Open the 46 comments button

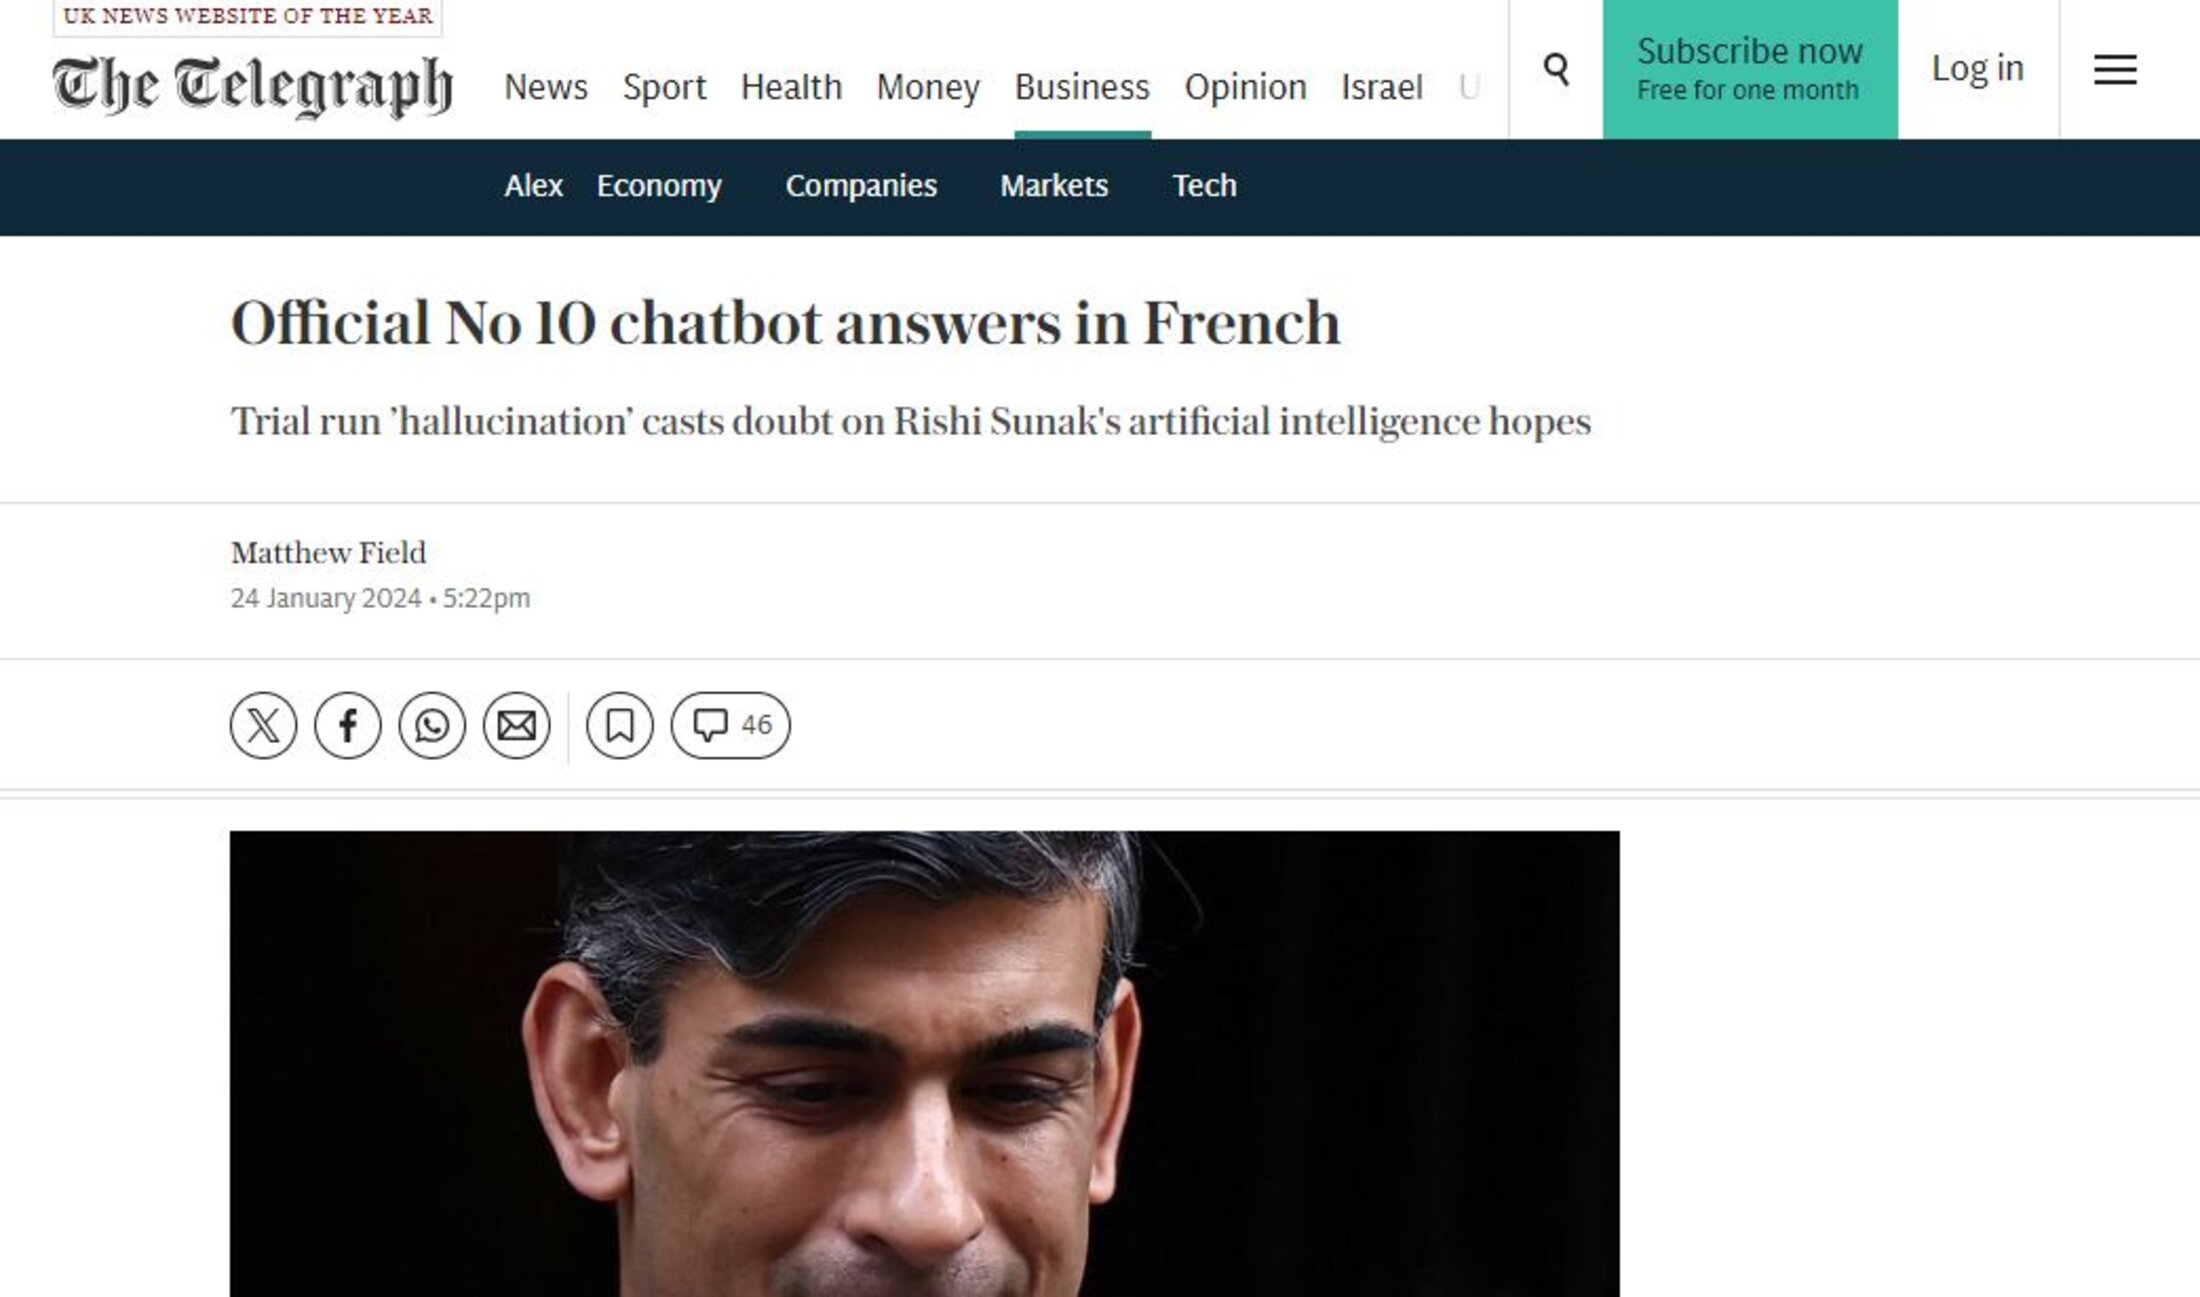731,725
